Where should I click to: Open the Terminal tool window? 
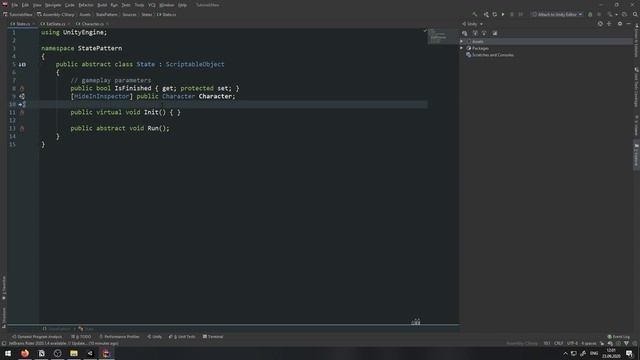[x=213, y=337]
